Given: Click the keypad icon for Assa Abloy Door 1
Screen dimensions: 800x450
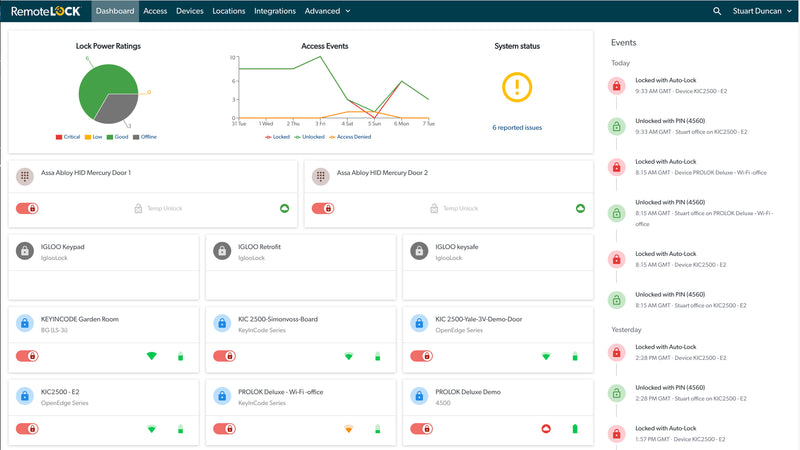Looking at the screenshot, I should coord(25,176).
